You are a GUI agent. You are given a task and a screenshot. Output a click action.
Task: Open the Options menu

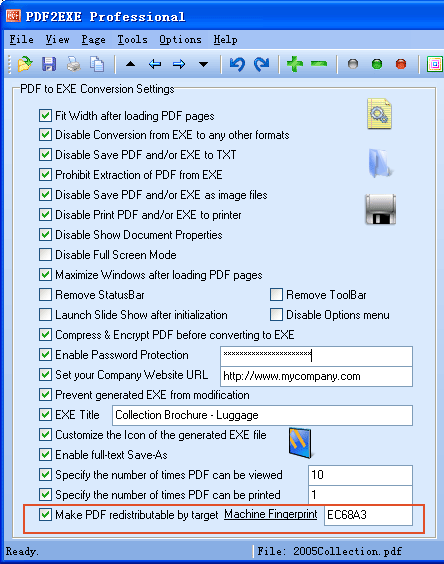(x=180, y=40)
